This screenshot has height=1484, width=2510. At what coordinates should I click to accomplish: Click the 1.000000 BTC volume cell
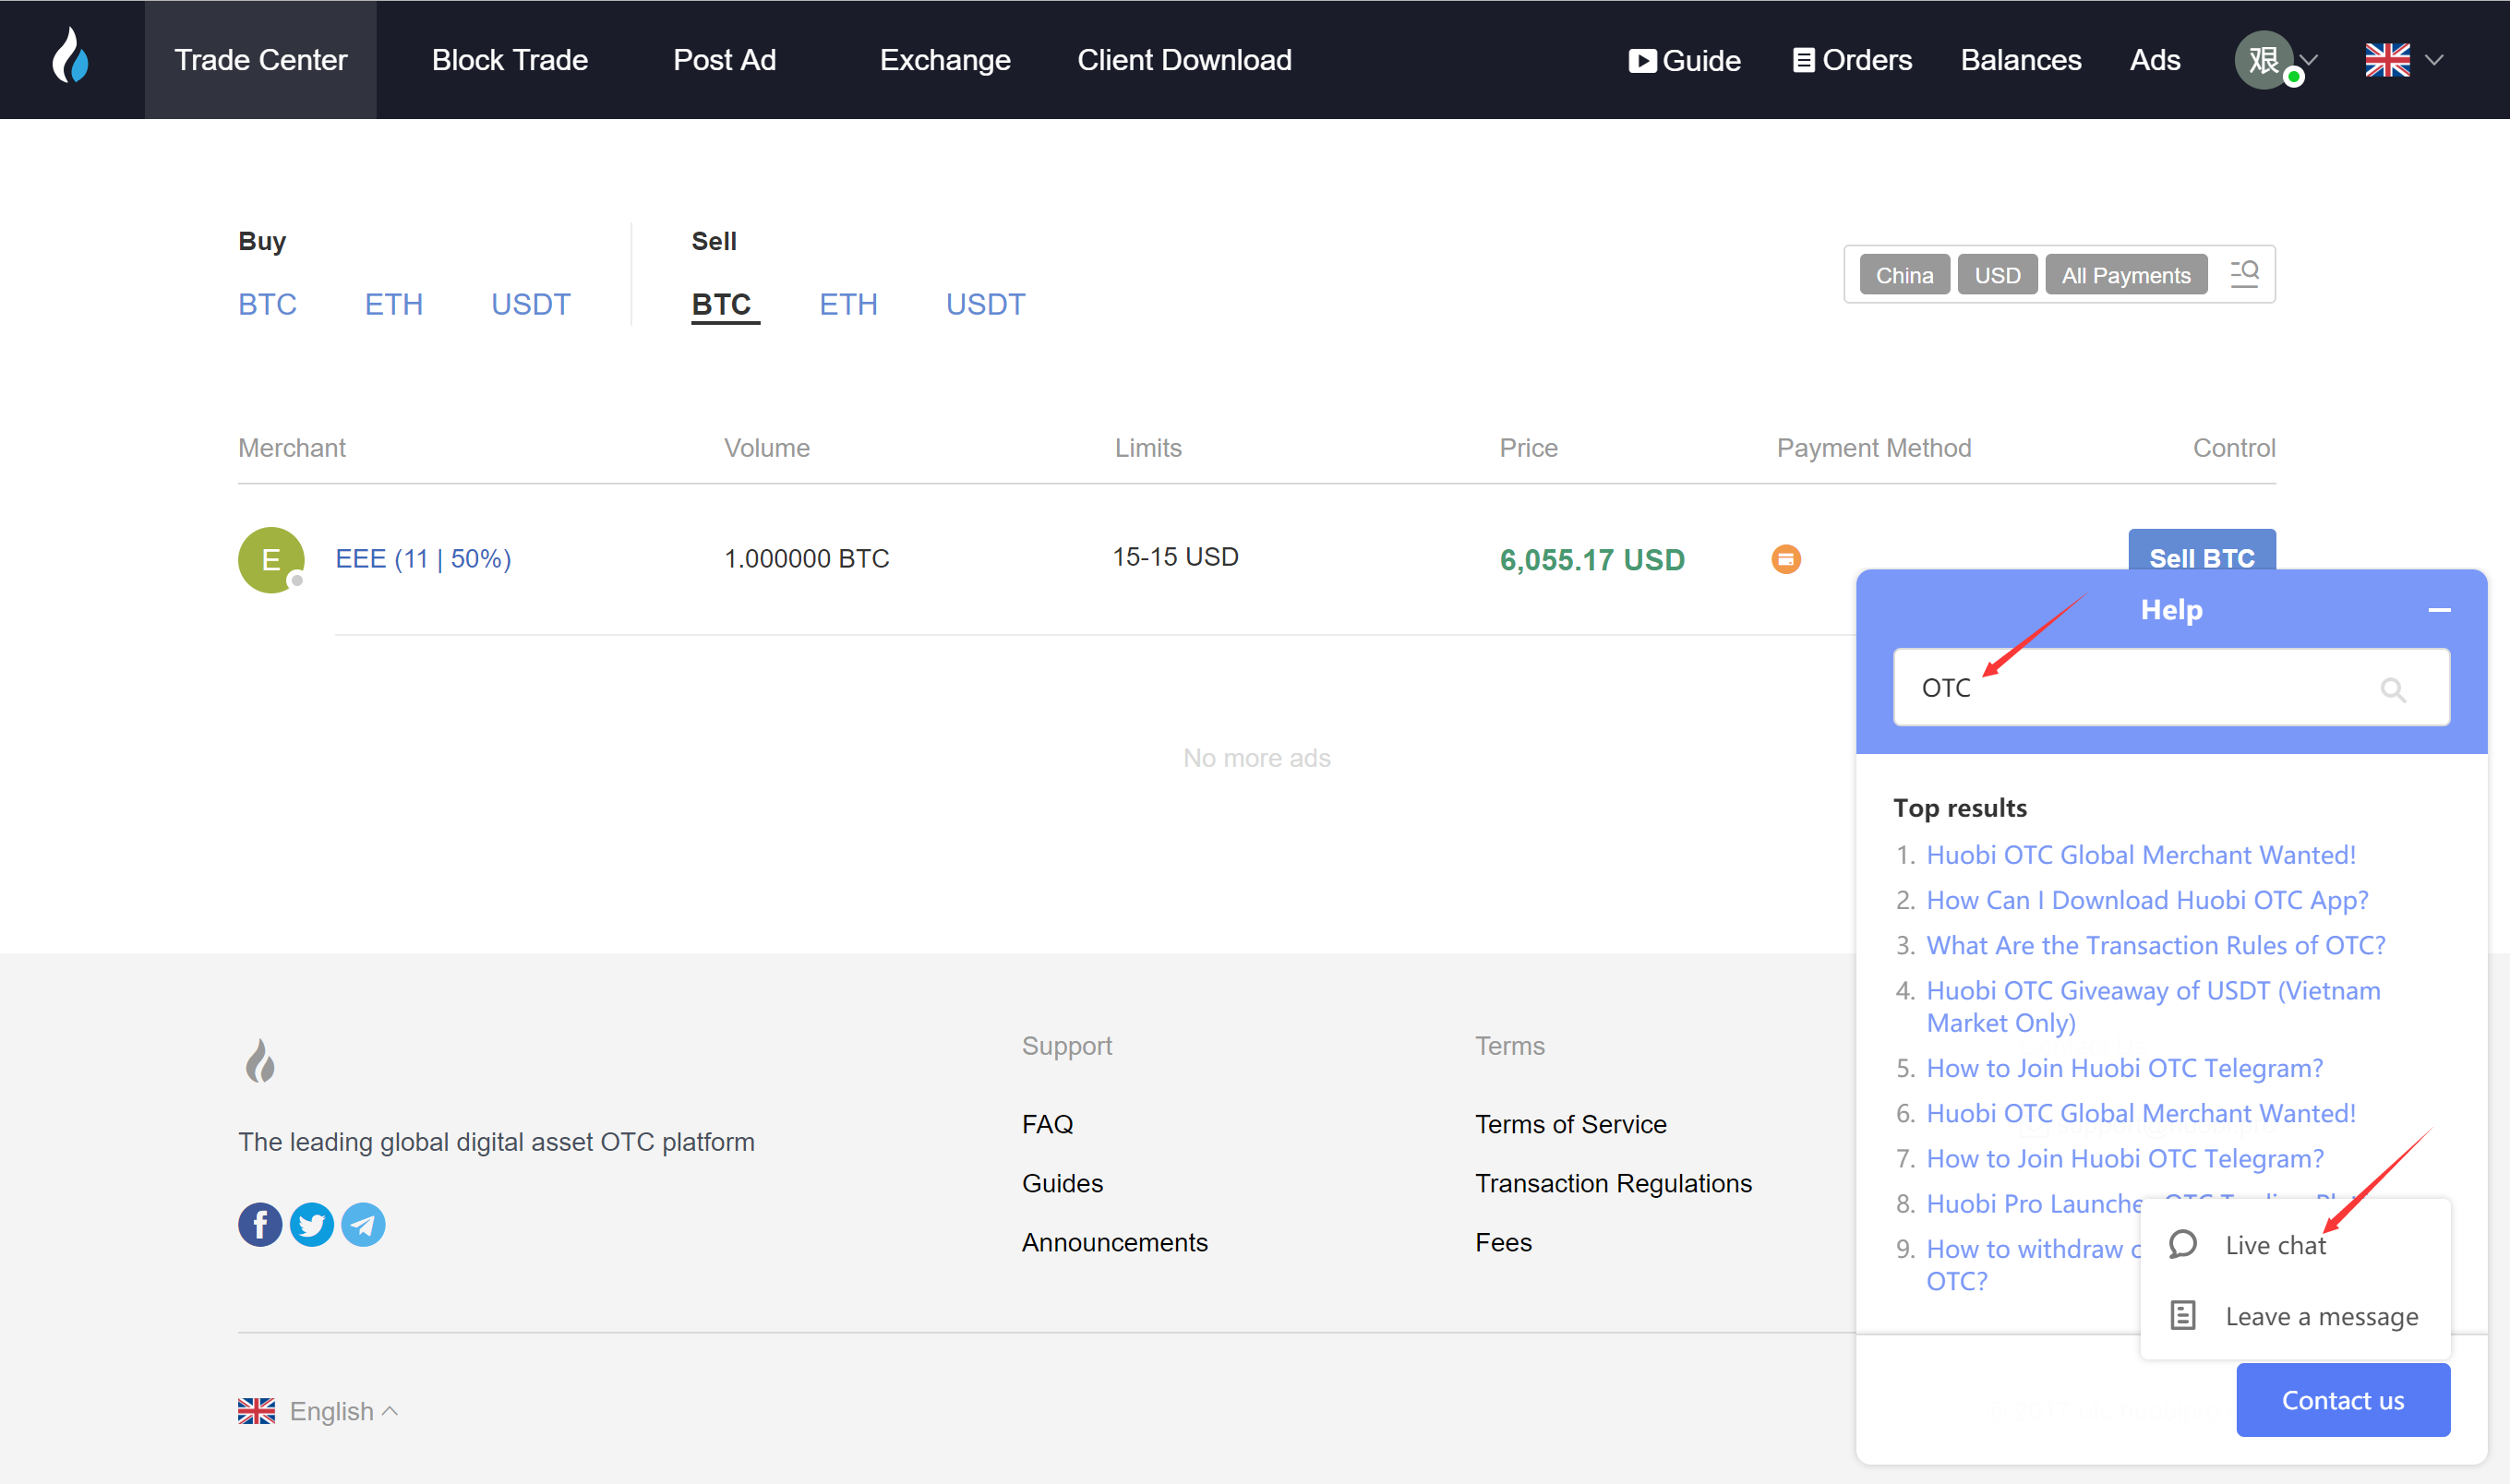click(806, 558)
